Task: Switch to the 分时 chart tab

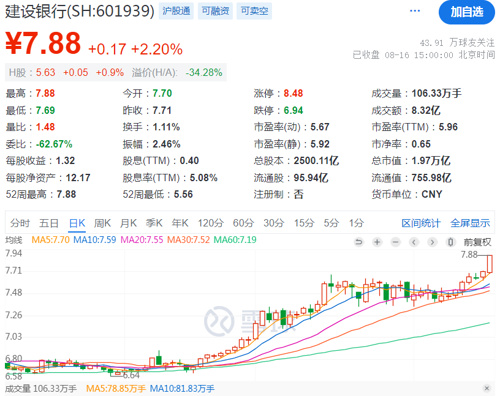Action: pyautogui.click(x=20, y=223)
